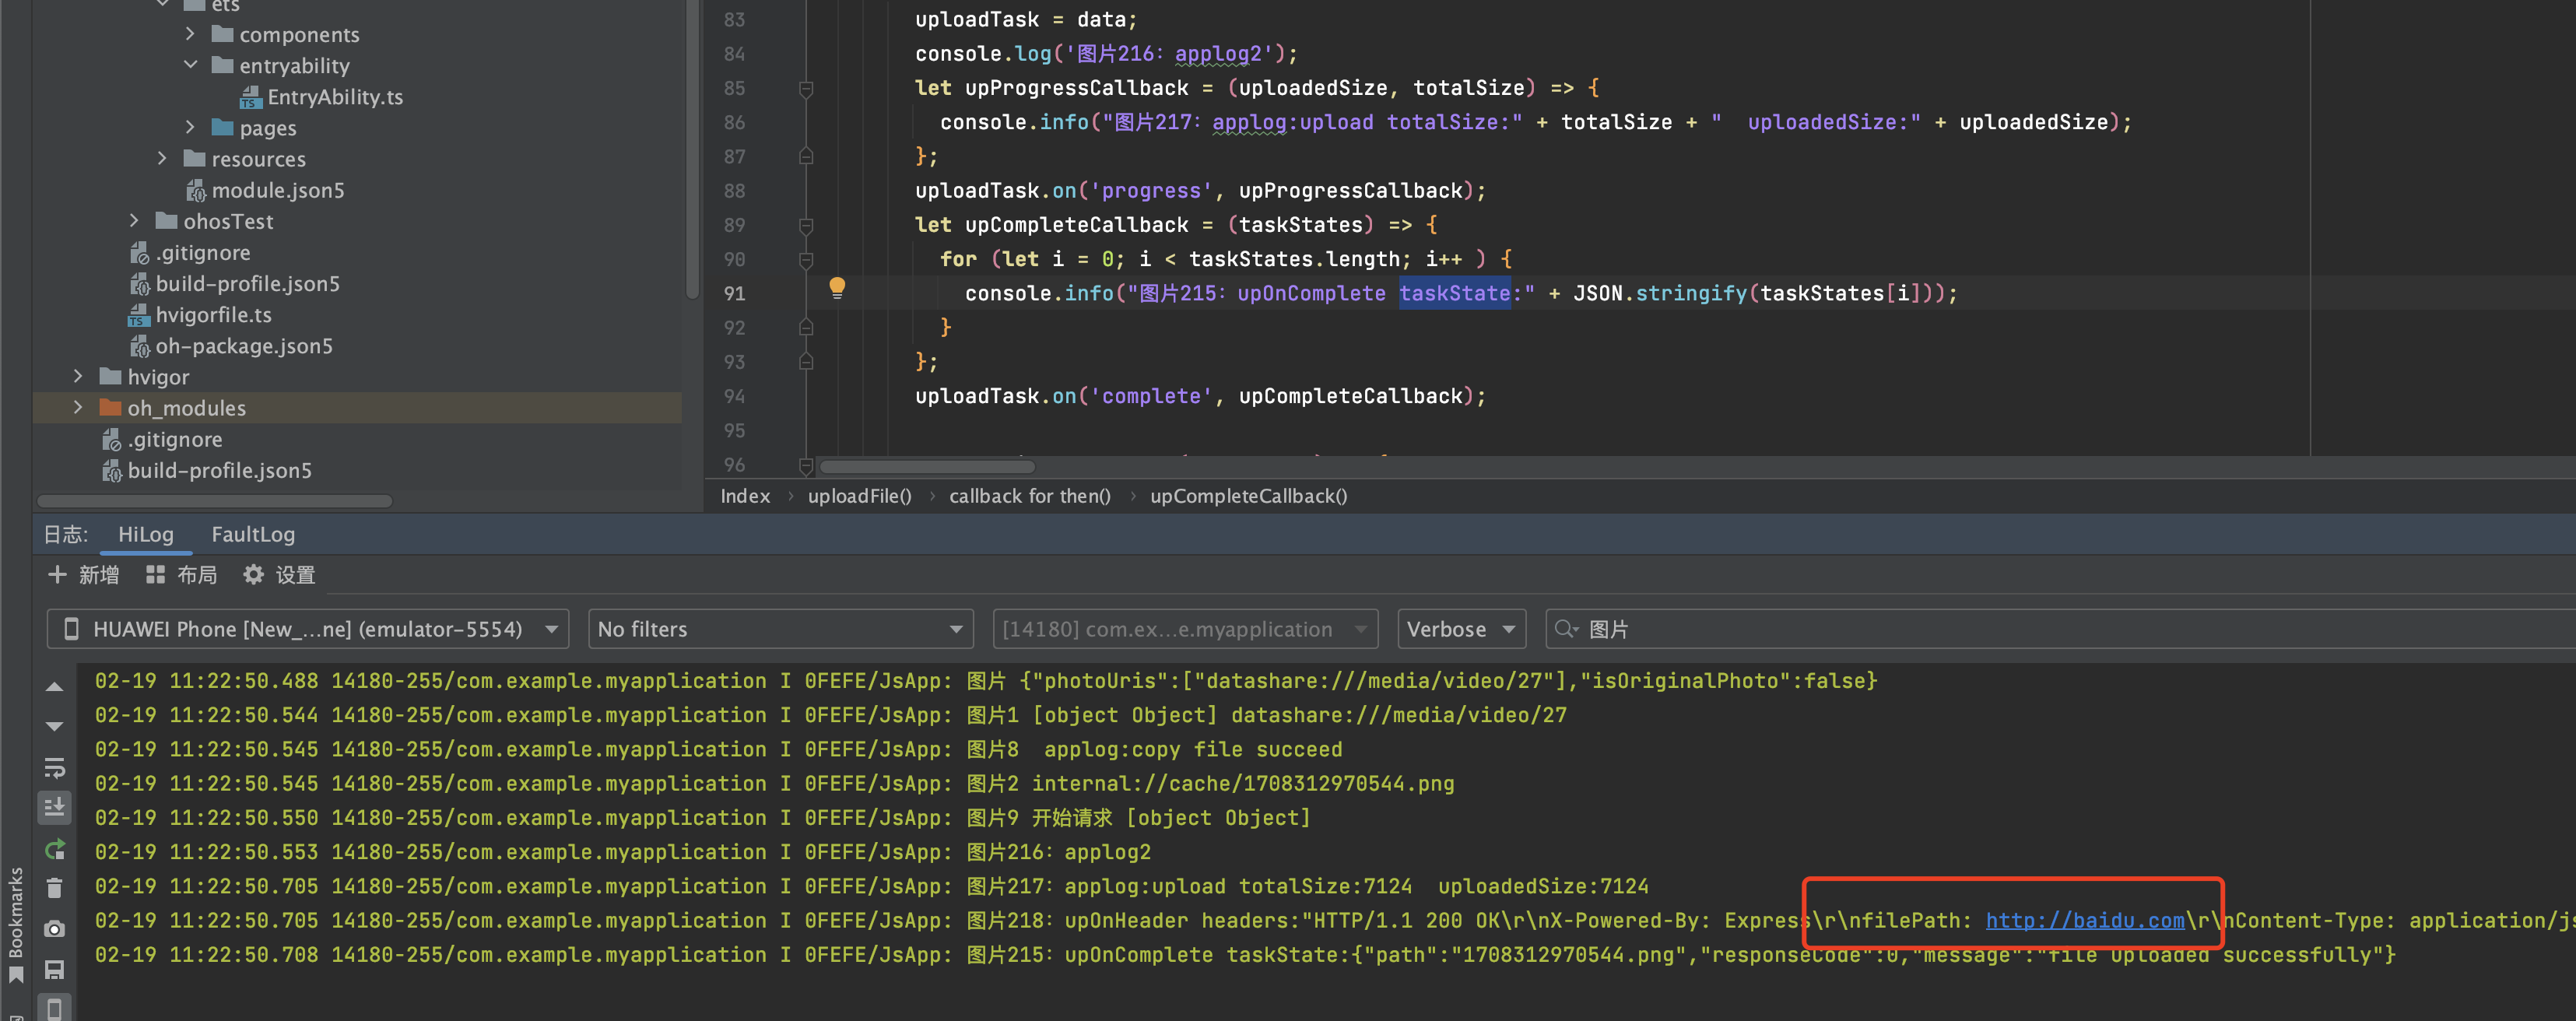
Task: Toggle fold marker on line 85
Action: pyautogui.click(x=806, y=89)
